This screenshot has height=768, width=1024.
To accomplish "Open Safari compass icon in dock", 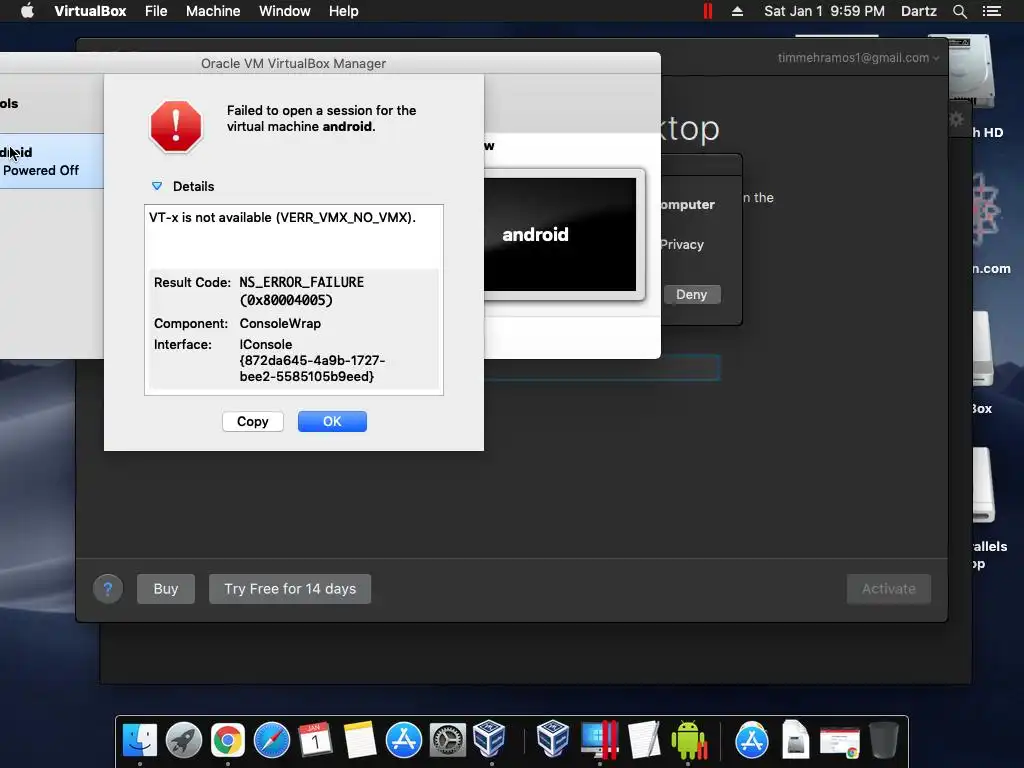I will [272, 740].
